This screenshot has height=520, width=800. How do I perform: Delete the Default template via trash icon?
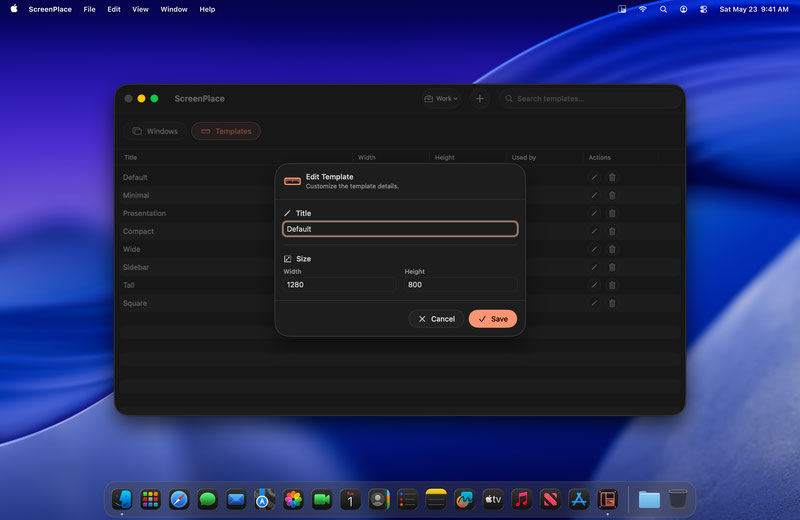tap(612, 178)
